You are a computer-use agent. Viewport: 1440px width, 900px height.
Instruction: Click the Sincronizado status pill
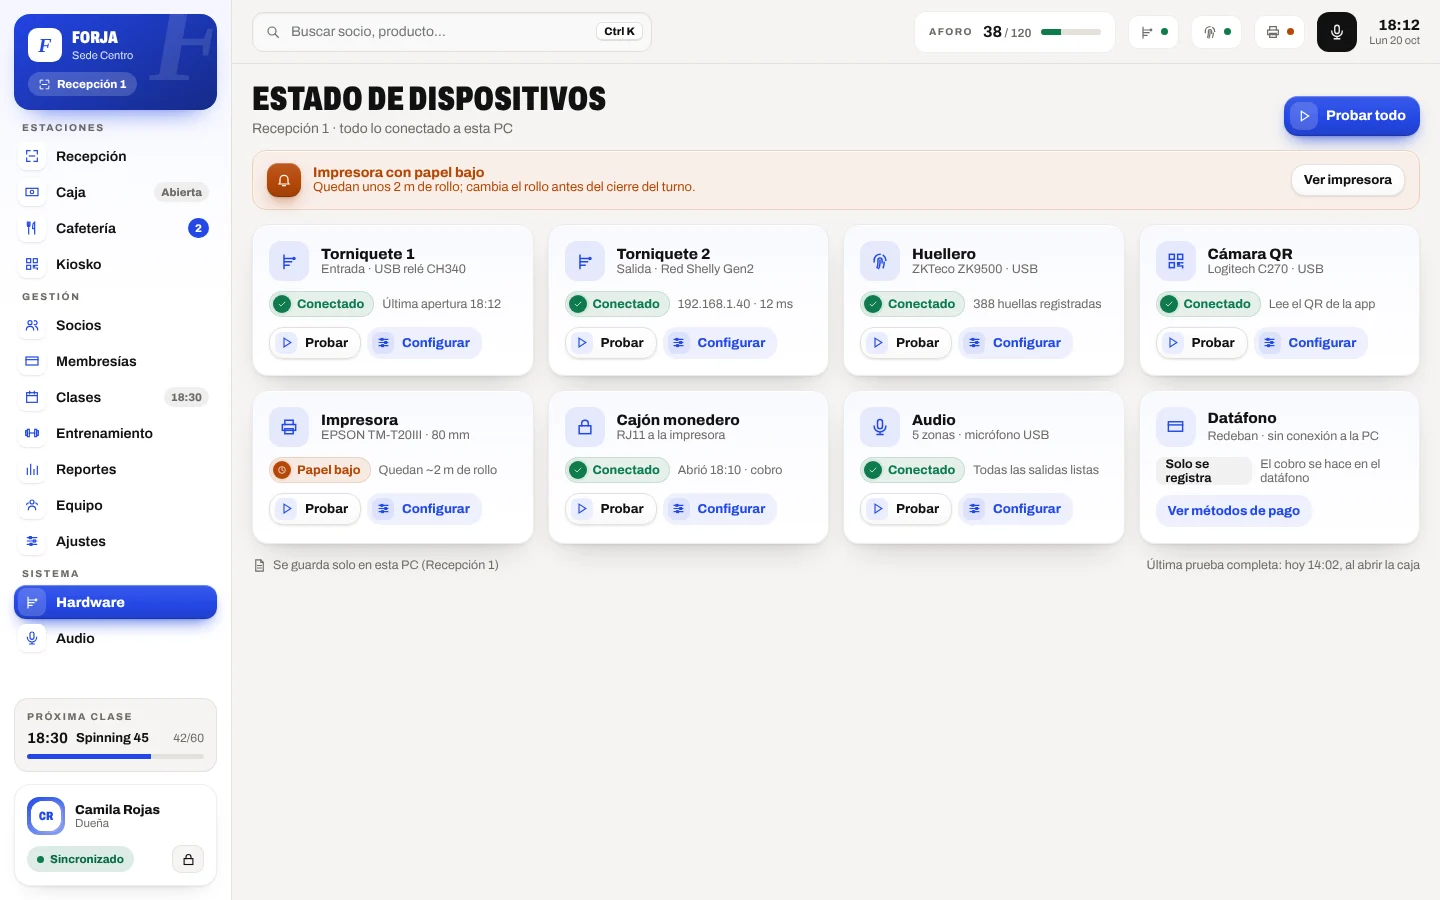[x=80, y=859]
